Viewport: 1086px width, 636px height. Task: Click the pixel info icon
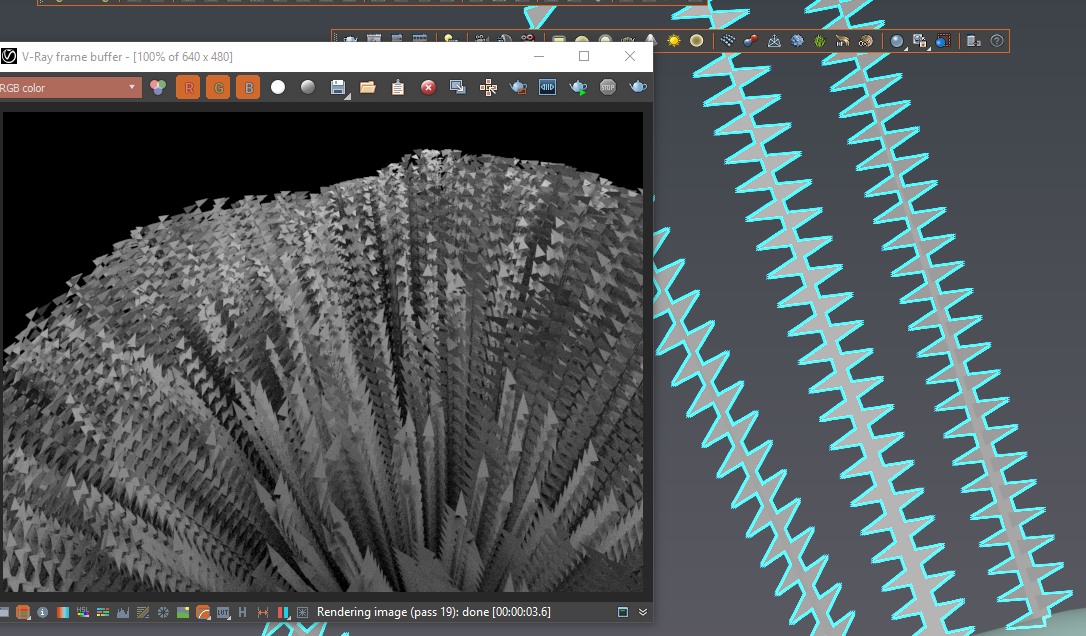[42, 612]
